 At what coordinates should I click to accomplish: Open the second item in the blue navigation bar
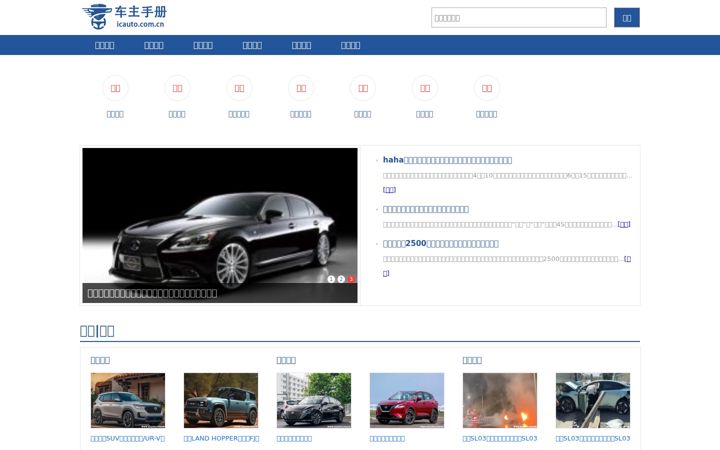coord(154,45)
